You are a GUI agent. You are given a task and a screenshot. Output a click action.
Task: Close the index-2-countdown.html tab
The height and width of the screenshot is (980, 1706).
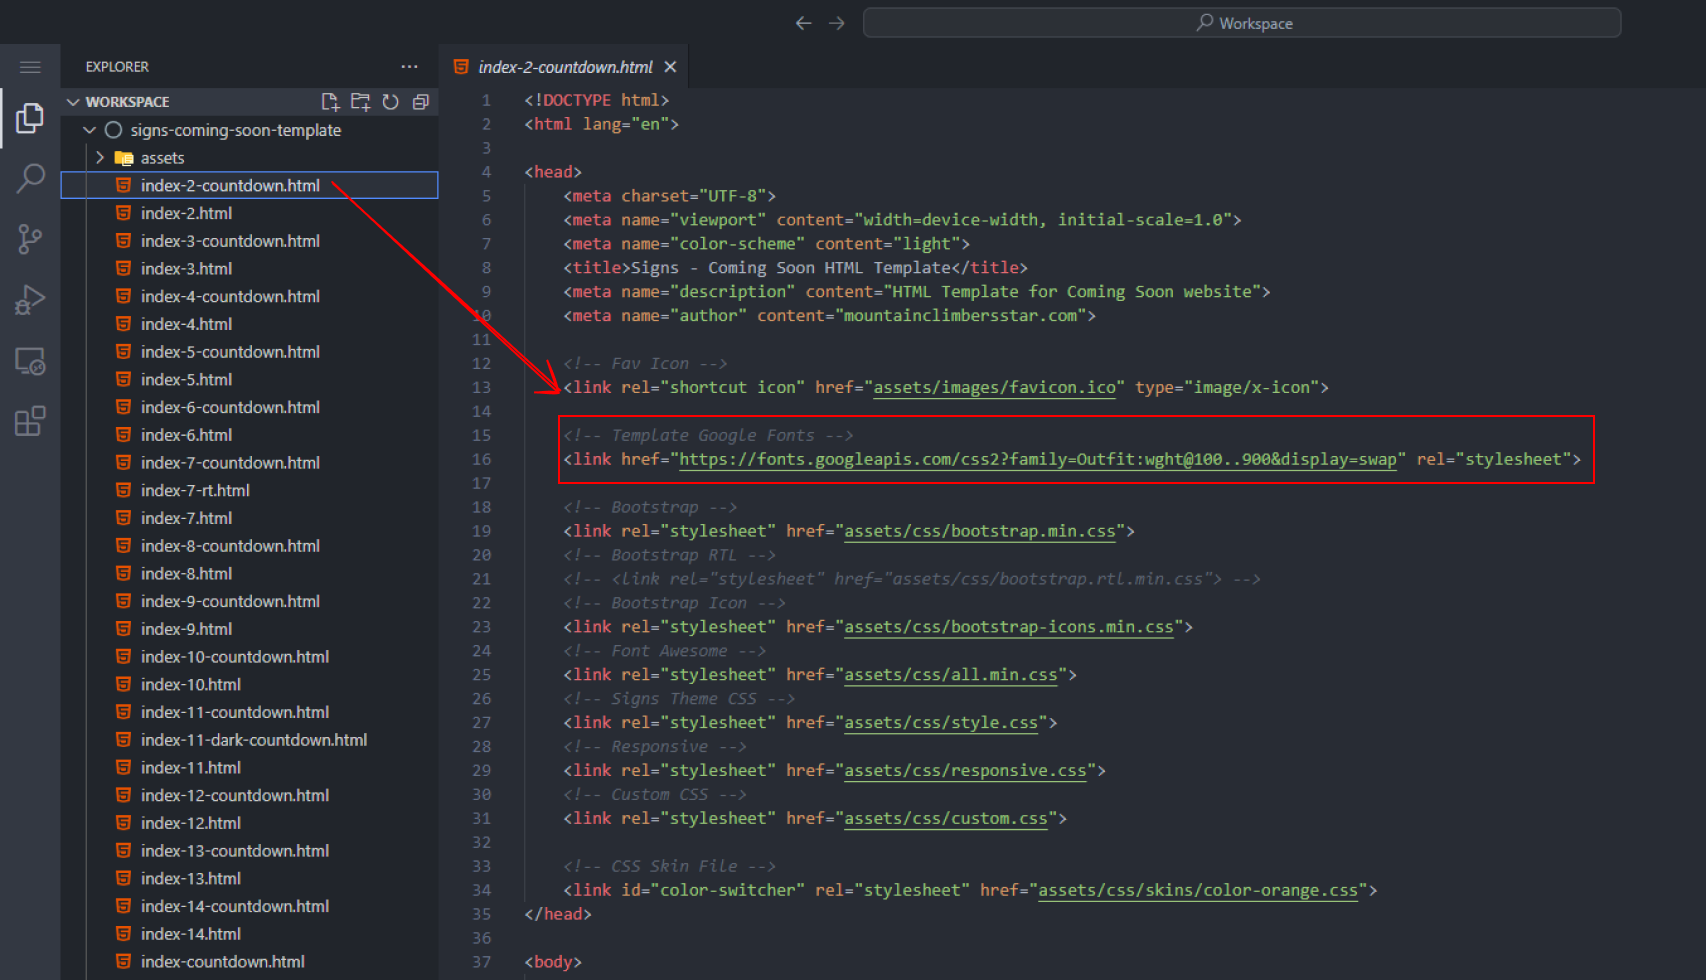coord(670,67)
